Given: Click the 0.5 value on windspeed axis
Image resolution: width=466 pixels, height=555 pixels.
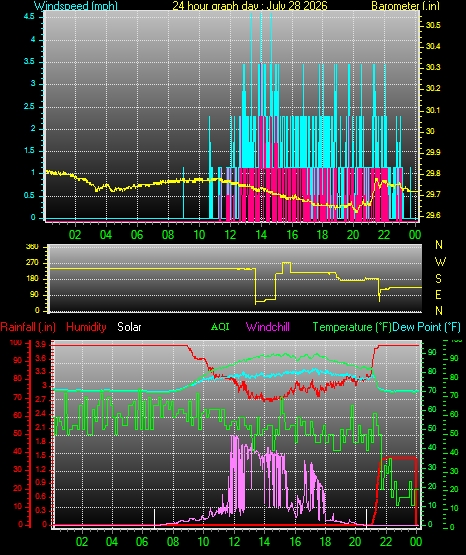Looking at the screenshot, I should point(29,195).
